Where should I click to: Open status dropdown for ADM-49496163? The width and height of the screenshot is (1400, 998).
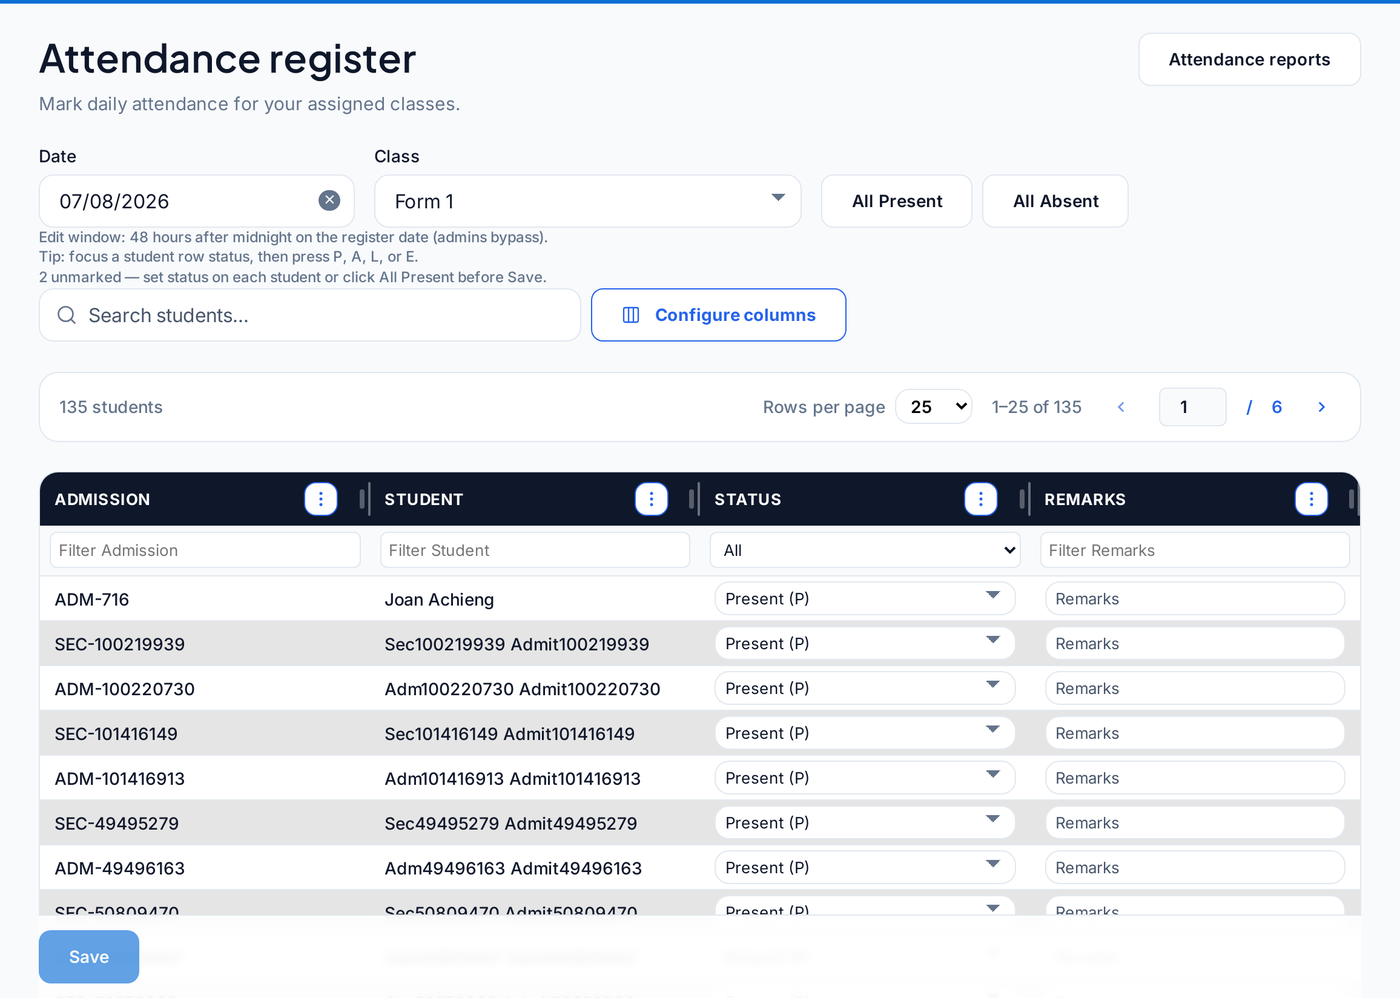point(865,867)
